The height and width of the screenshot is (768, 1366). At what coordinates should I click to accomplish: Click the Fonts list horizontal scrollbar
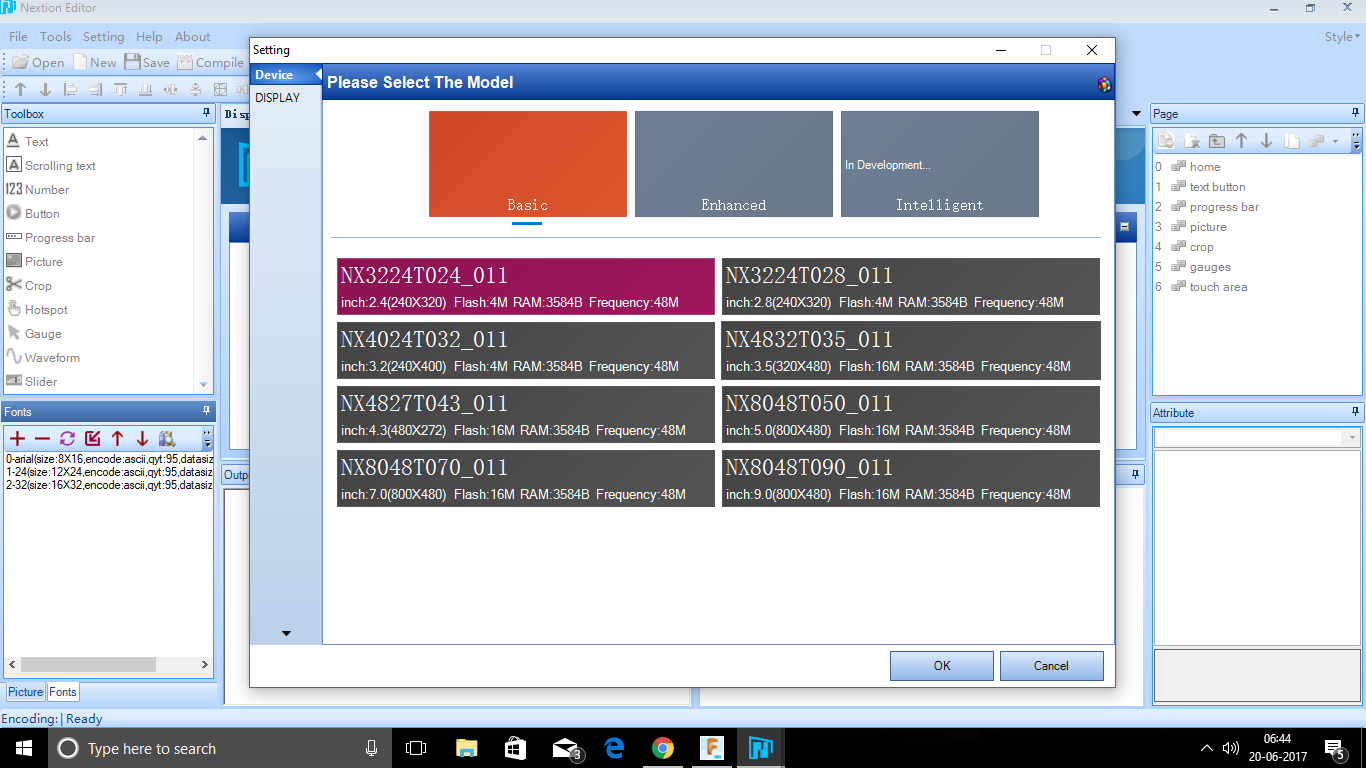[88, 665]
